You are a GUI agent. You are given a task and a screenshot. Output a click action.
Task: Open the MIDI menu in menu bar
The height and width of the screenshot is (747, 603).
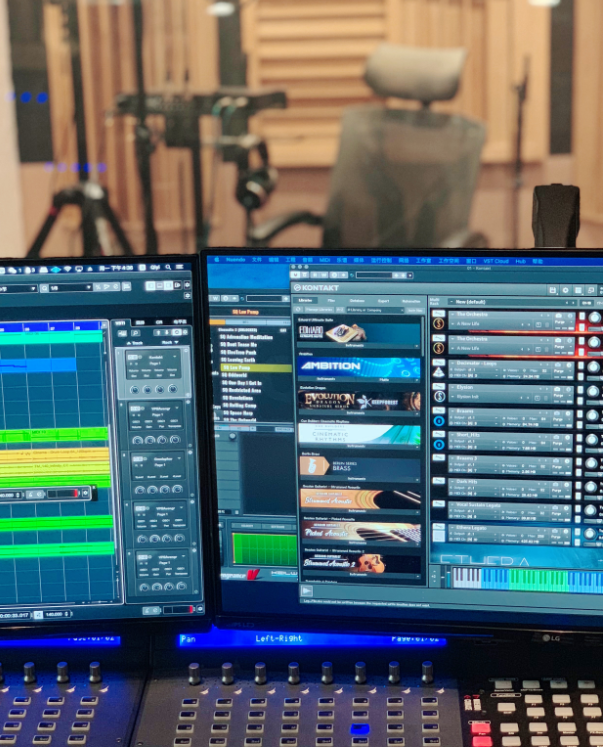[x=324, y=260]
